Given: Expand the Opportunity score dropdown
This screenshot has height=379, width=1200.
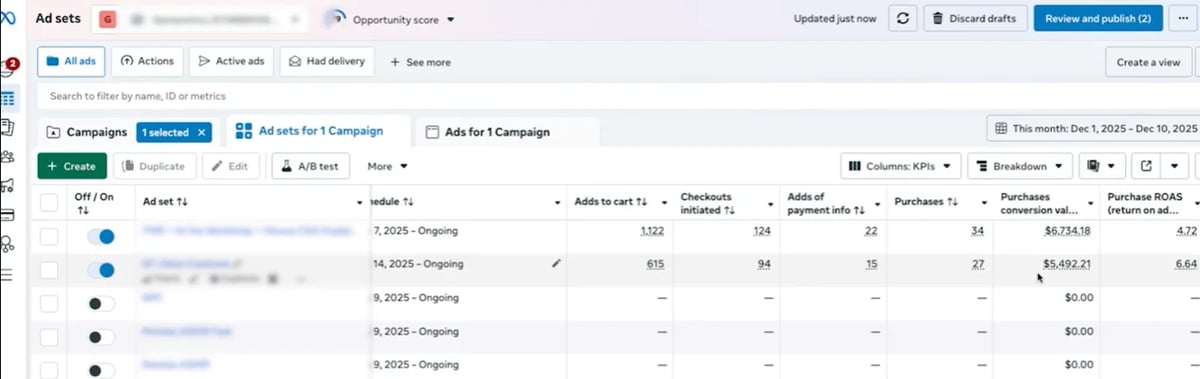Looking at the screenshot, I should coord(450,19).
